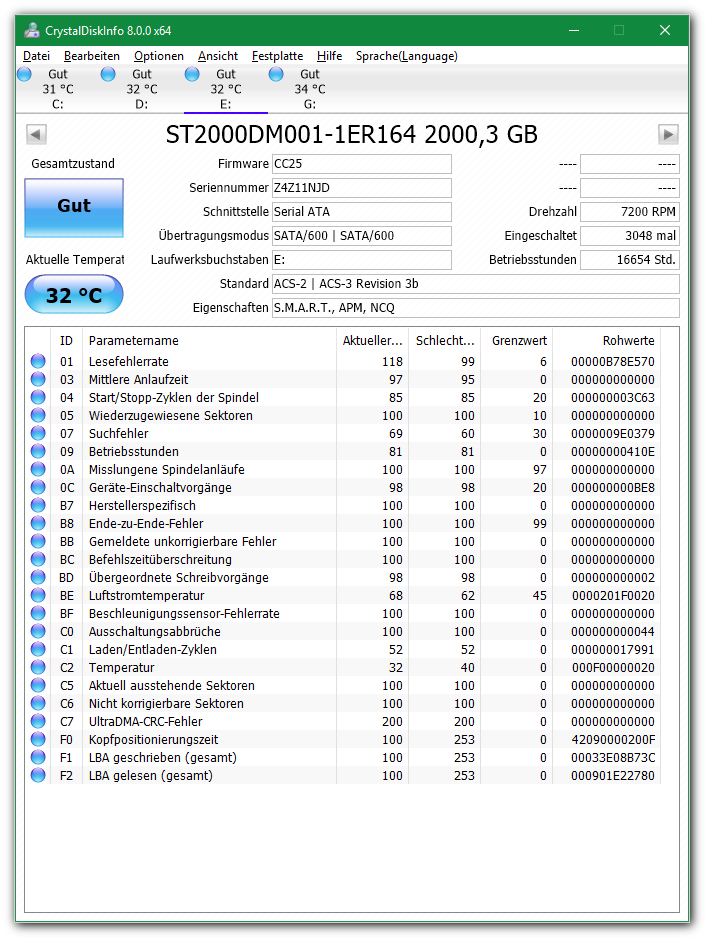Click status icon of Start/Stopp-Zyklen row

[38, 397]
